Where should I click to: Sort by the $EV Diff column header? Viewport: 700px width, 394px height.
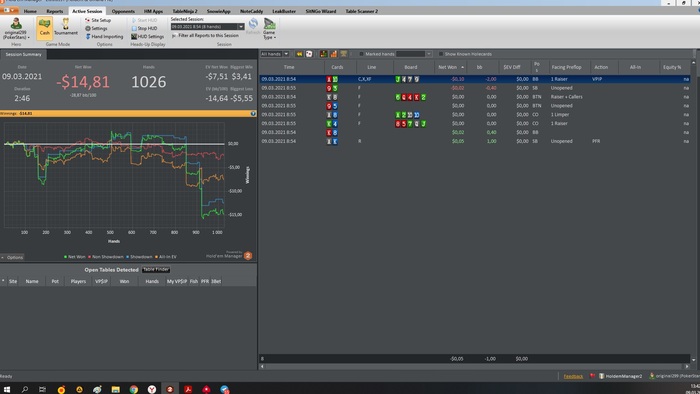pyautogui.click(x=514, y=67)
